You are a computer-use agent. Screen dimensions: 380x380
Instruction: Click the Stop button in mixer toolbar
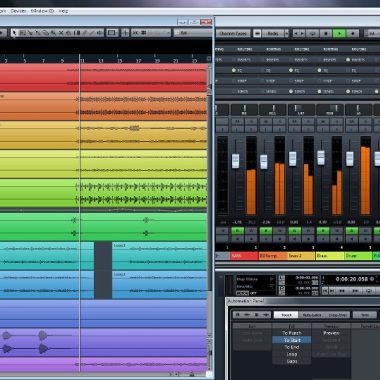tap(326, 33)
